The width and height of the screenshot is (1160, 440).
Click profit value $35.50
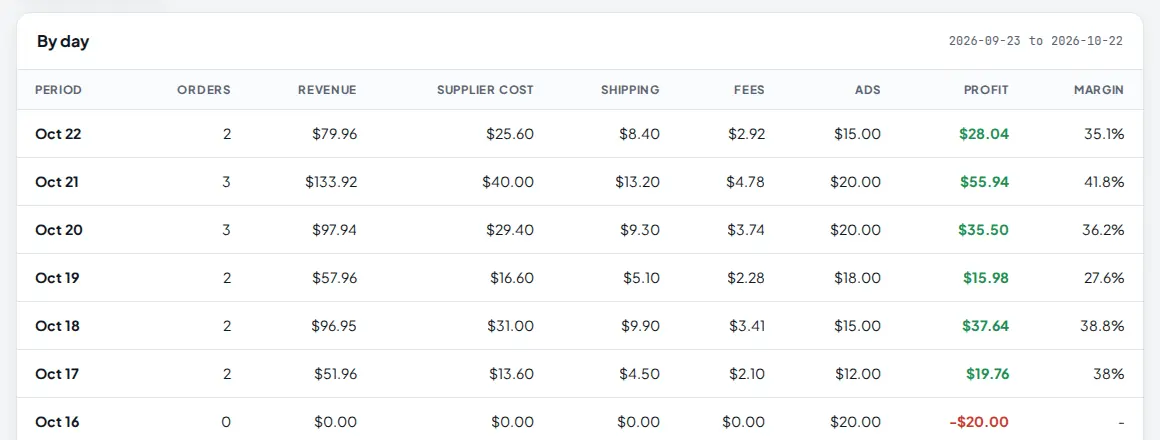tap(984, 230)
